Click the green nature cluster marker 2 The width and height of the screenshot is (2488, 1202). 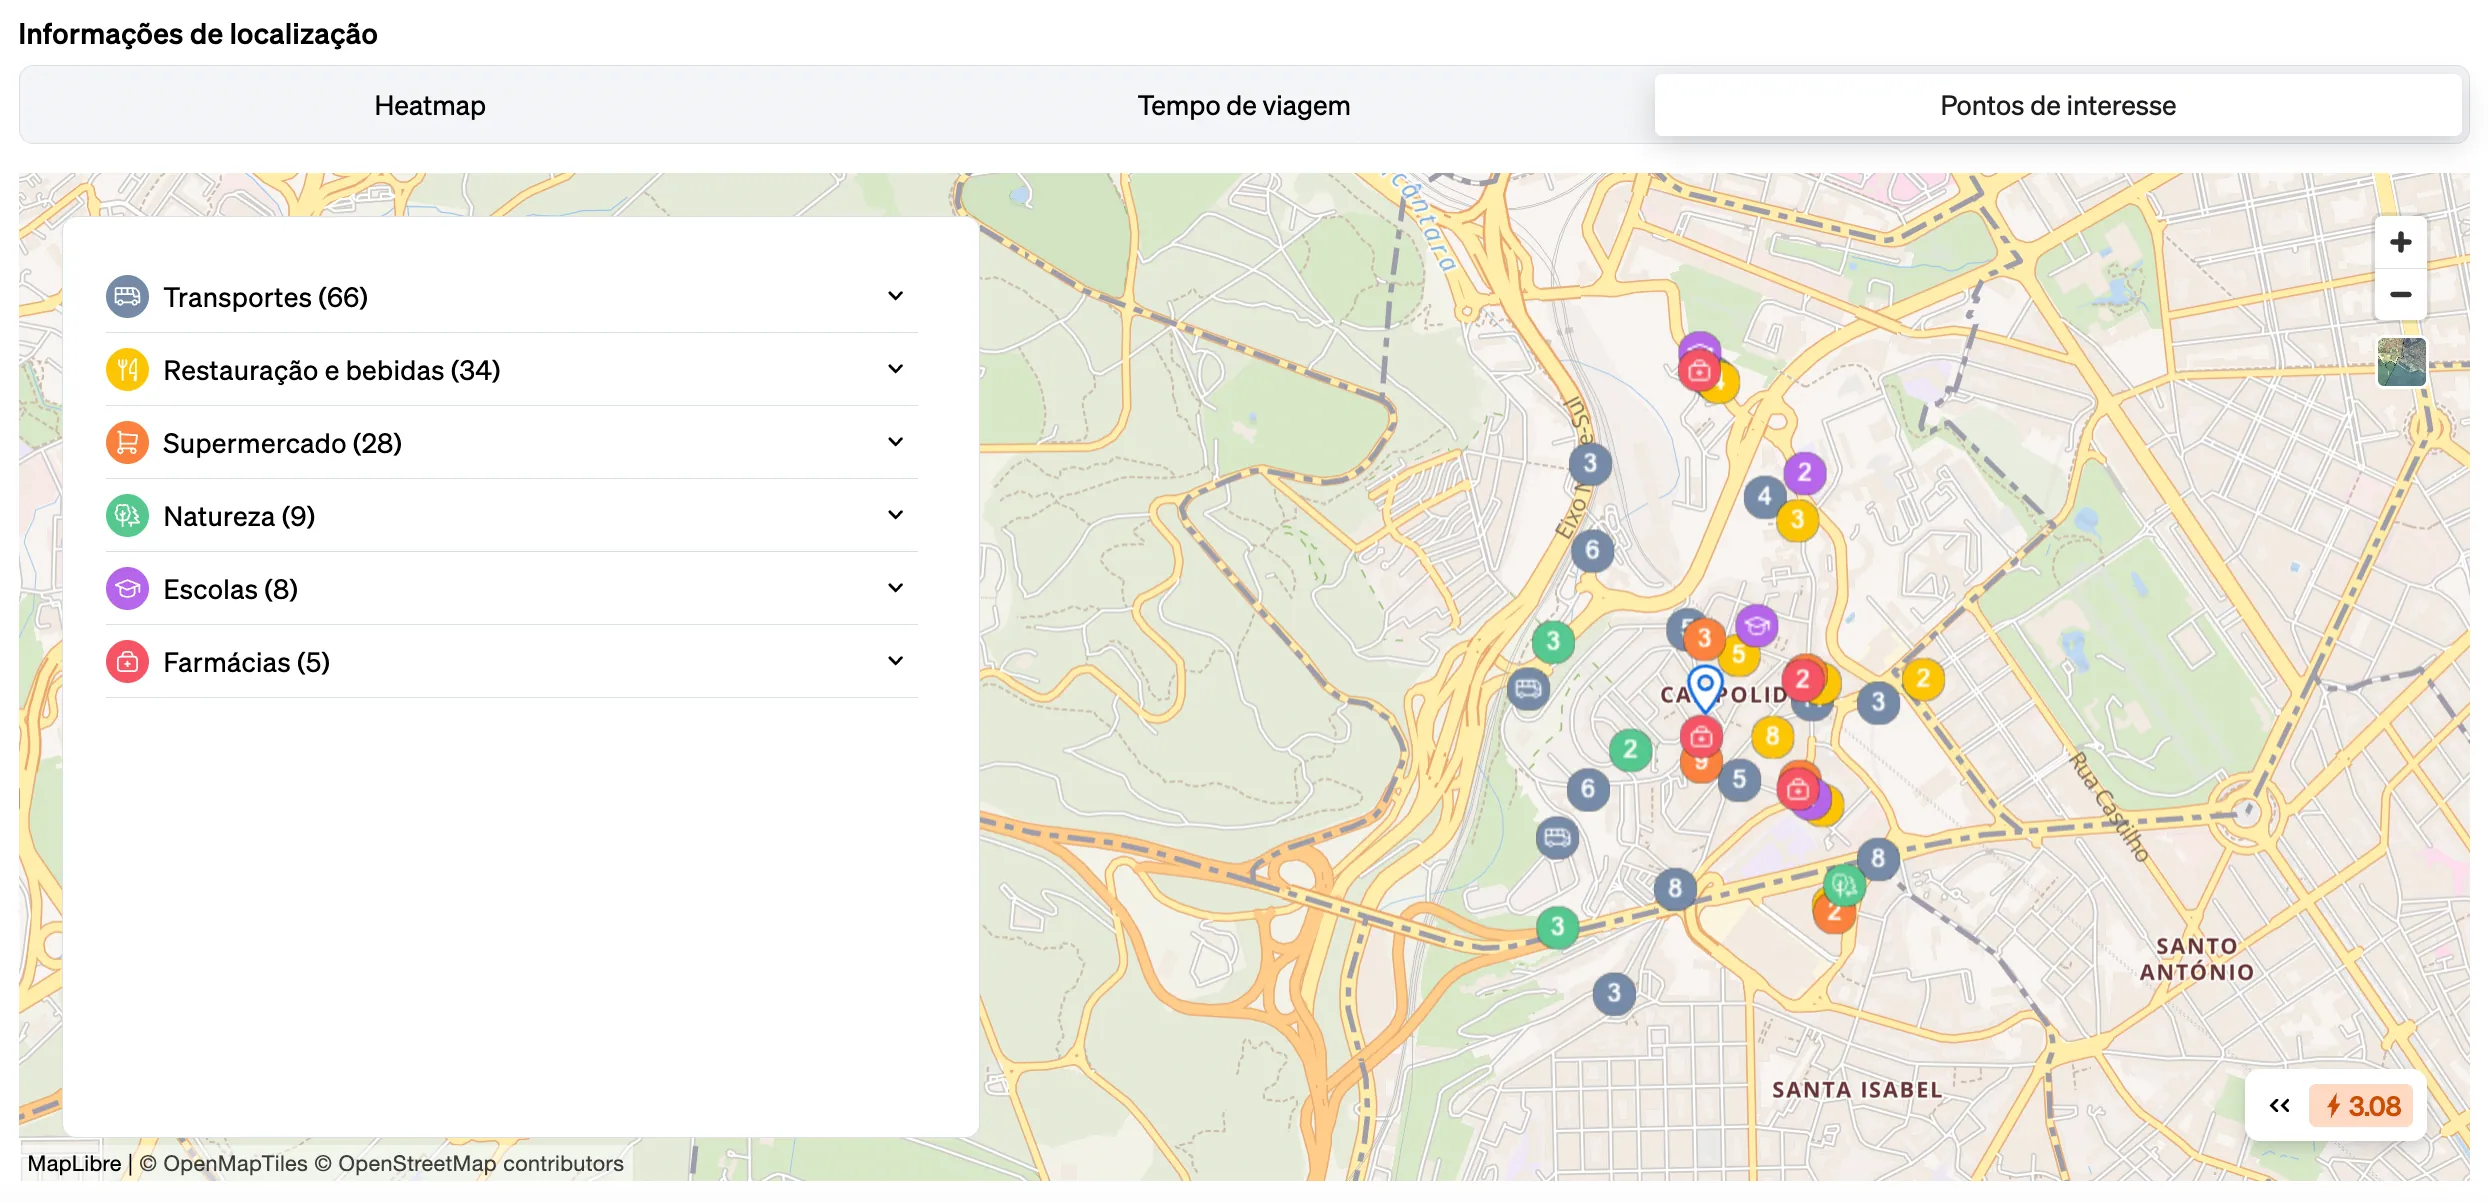point(1631,749)
